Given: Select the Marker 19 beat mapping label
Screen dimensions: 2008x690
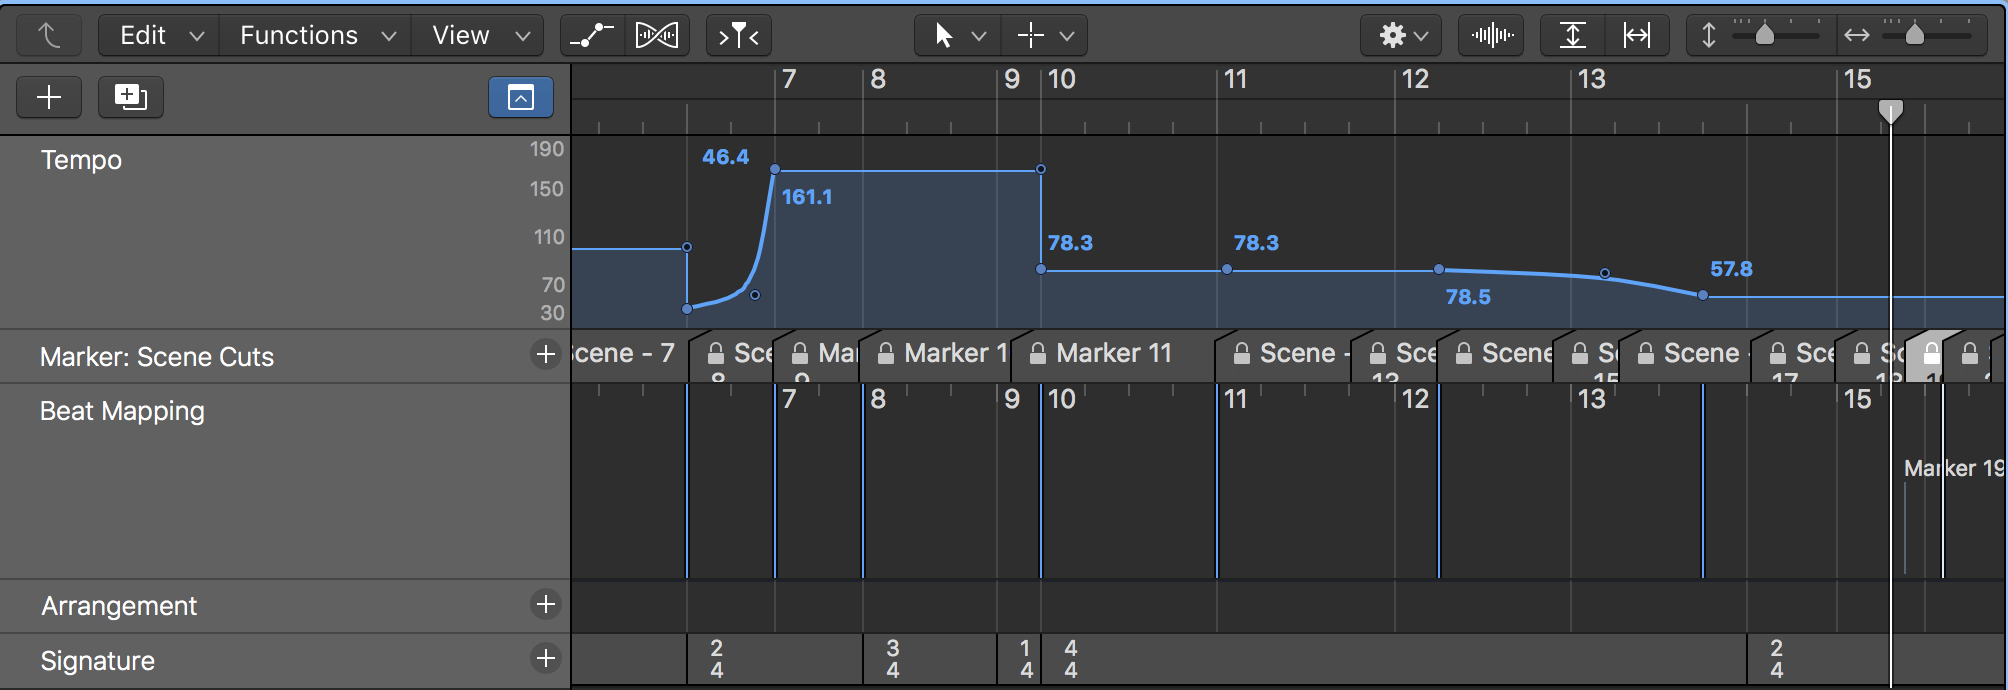Looking at the screenshot, I should click(x=1954, y=468).
